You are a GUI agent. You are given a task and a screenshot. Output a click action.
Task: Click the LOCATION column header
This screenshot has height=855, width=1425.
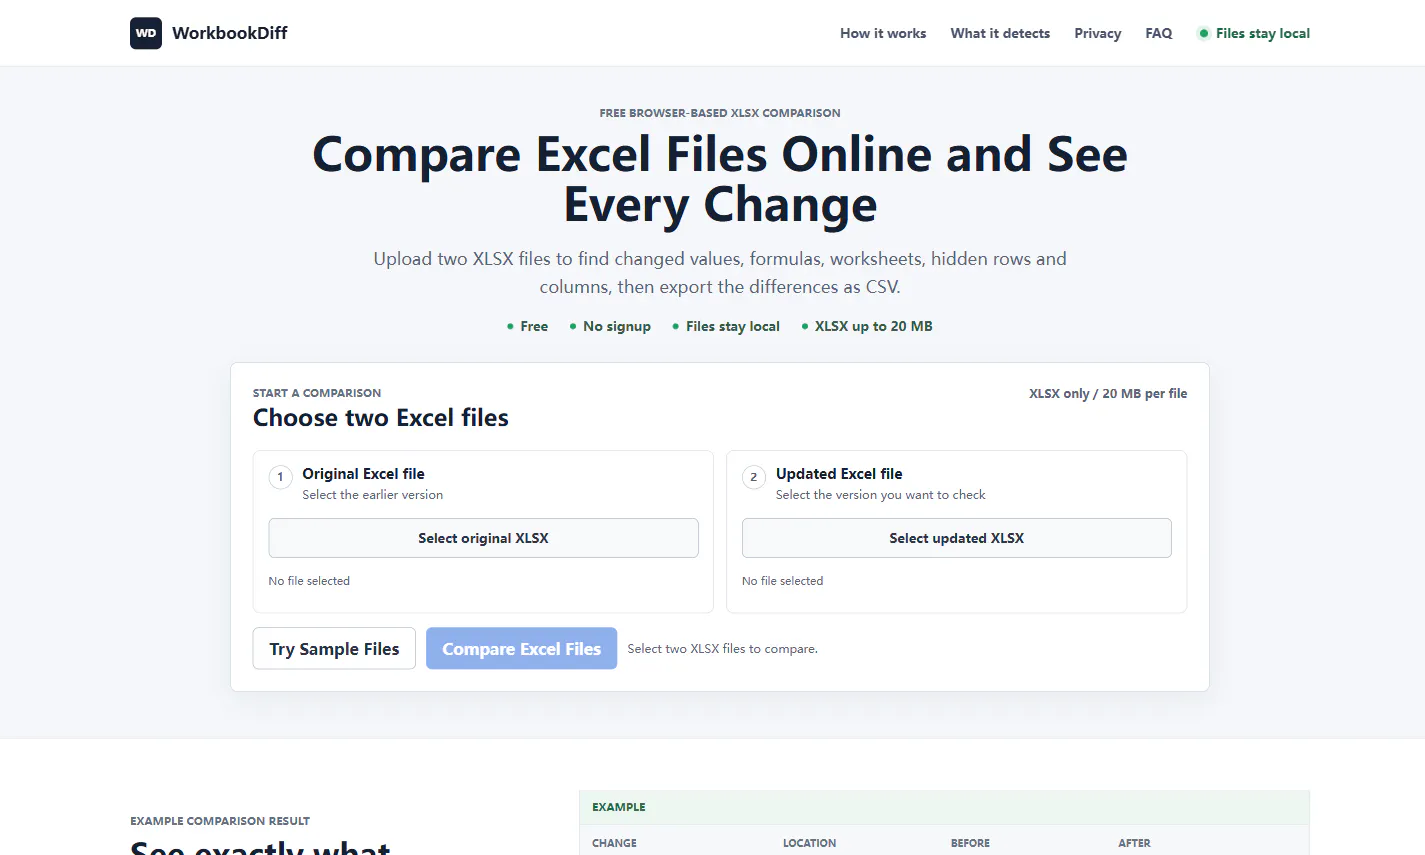click(809, 843)
